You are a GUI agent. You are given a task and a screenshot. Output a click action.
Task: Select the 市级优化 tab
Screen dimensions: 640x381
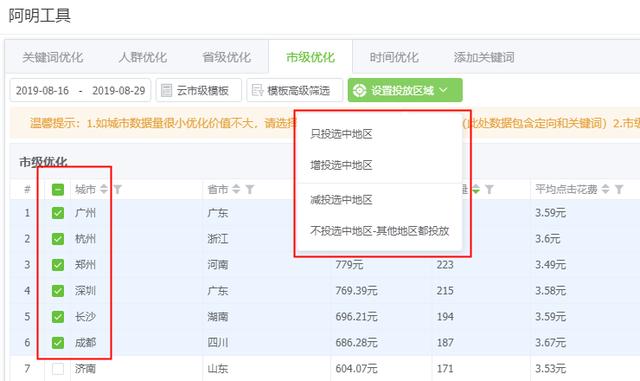coord(310,57)
